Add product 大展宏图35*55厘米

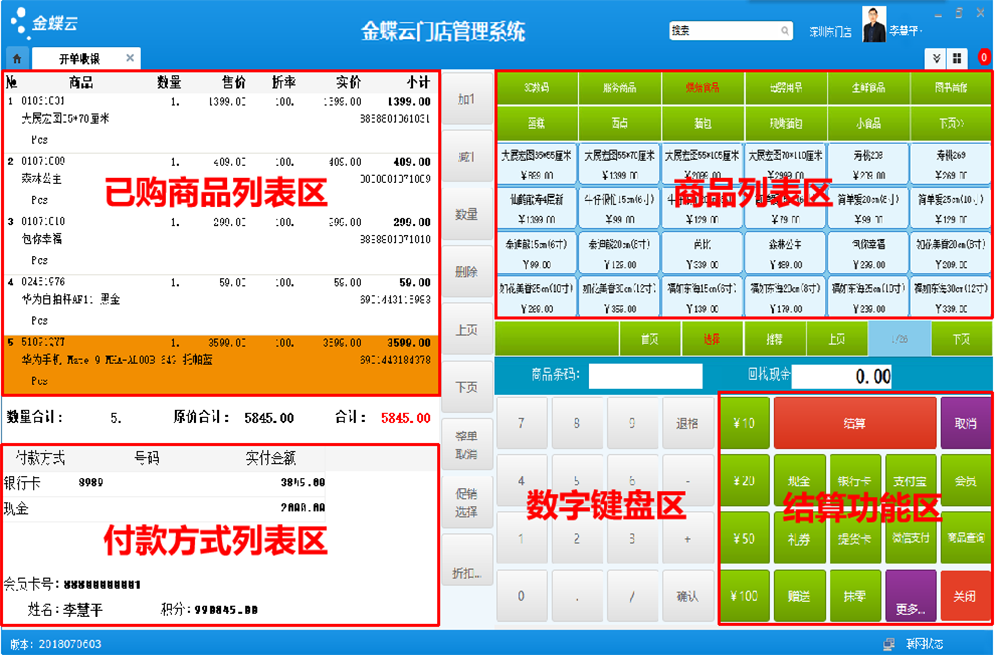click(536, 164)
